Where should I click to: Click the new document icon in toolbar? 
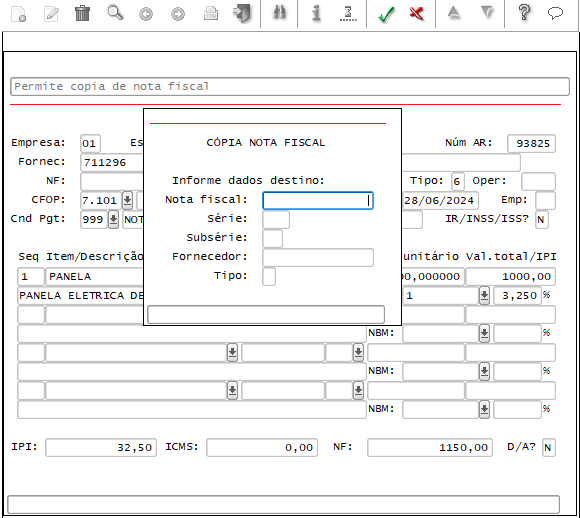pyautogui.click(x=18, y=14)
